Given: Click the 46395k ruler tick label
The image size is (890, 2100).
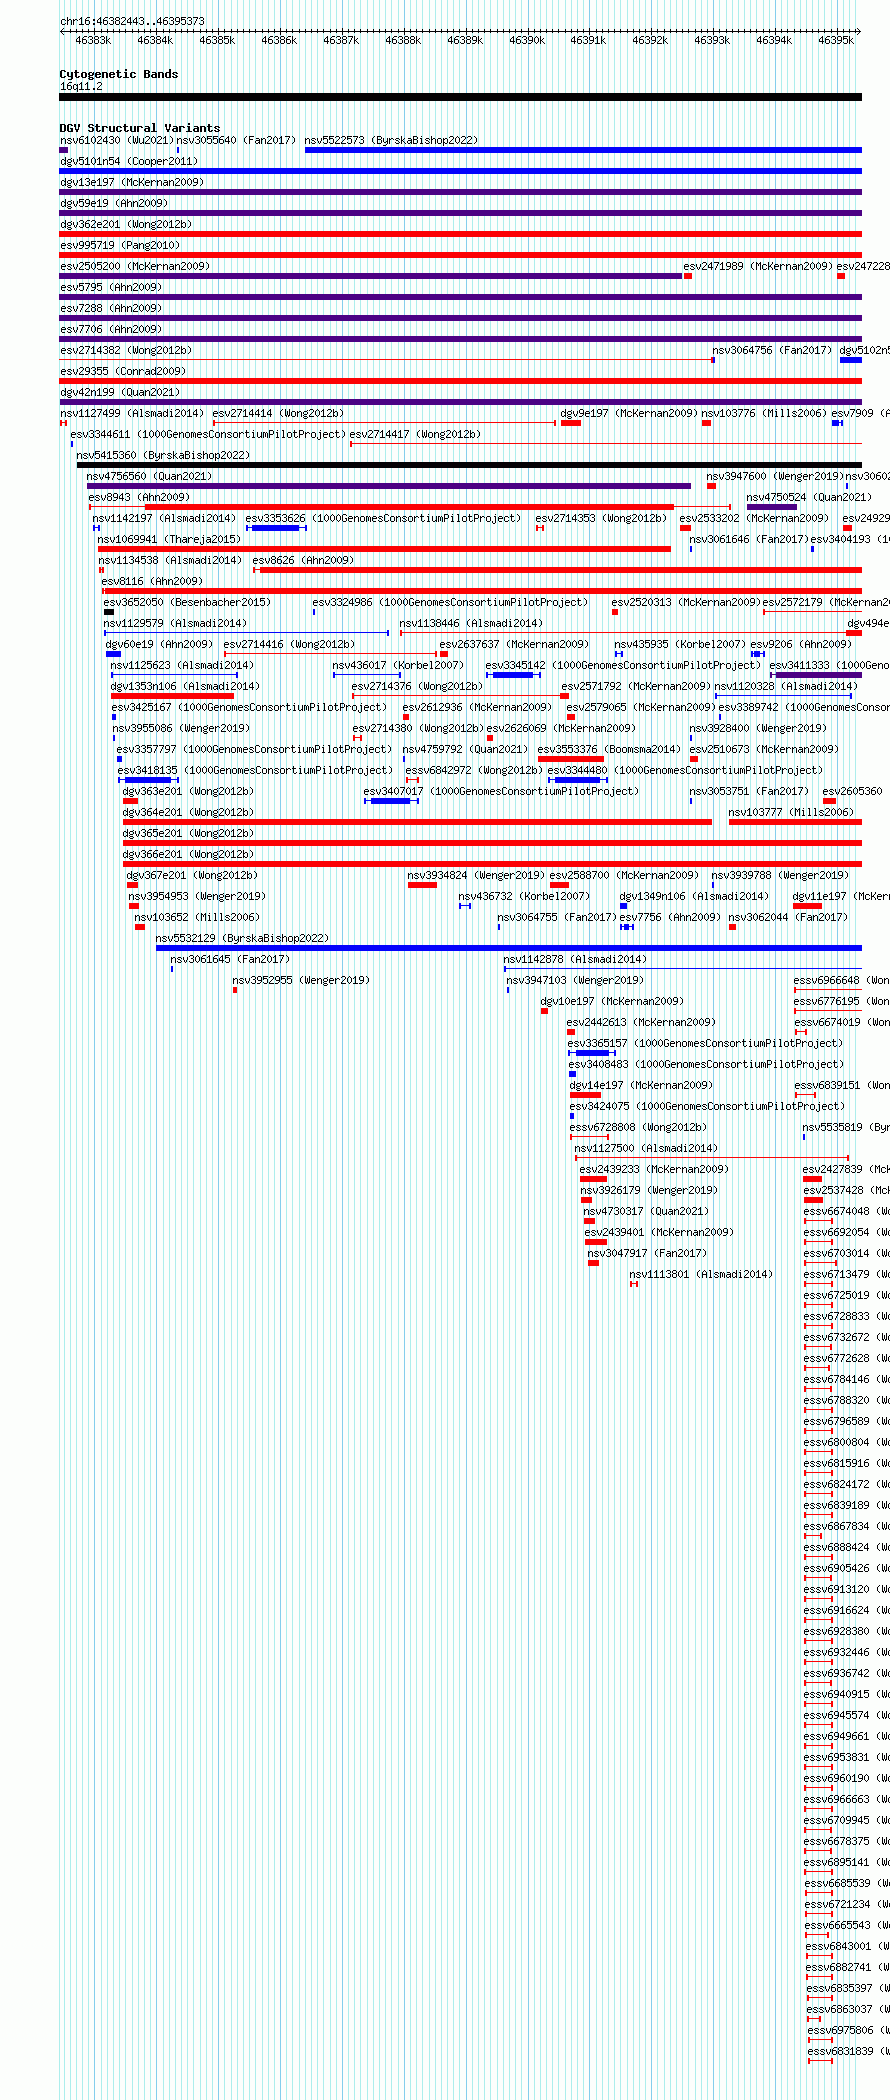Looking at the screenshot, I should [x=836, y=41].
